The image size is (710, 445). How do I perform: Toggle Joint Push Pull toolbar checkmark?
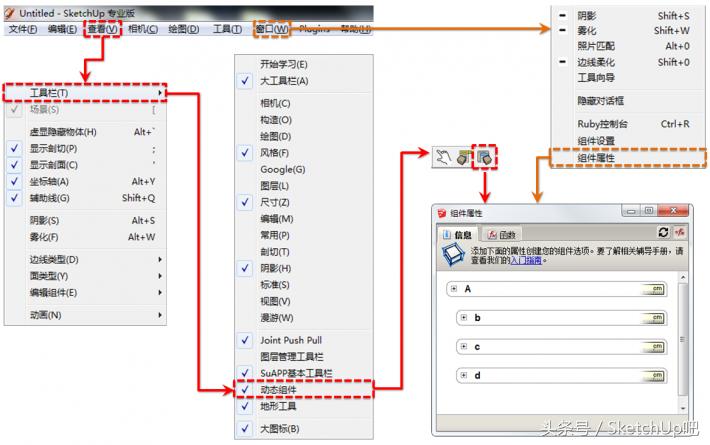[x=245, y=340]
